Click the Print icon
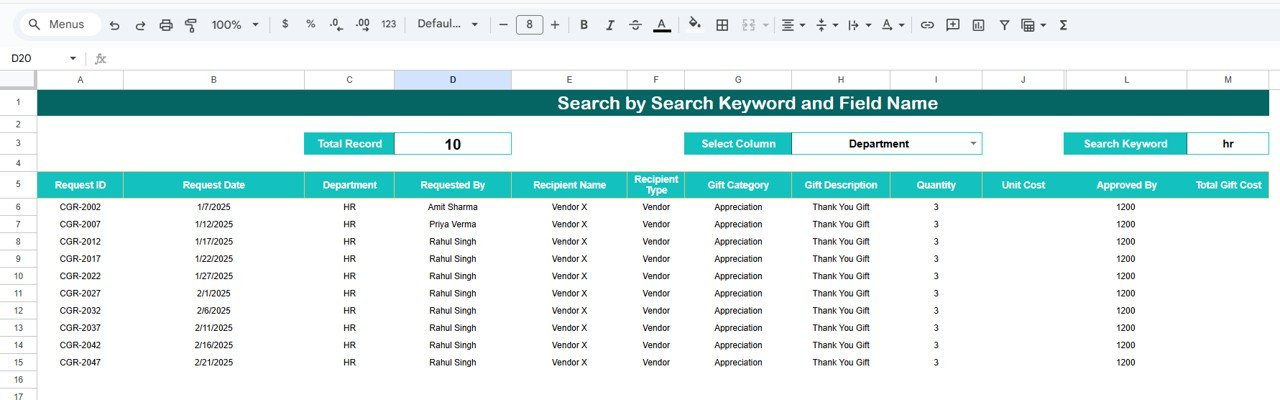1280x400 pixels. [x=166, y=25]
